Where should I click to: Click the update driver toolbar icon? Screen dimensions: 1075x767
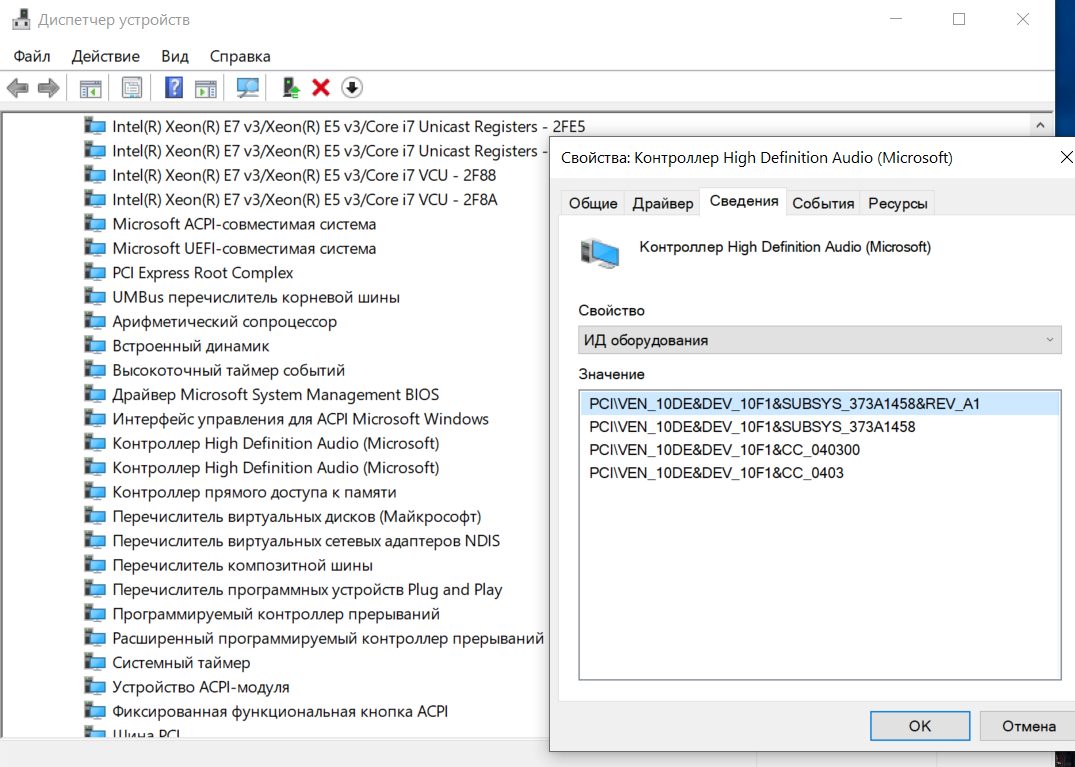coord(291,88)
